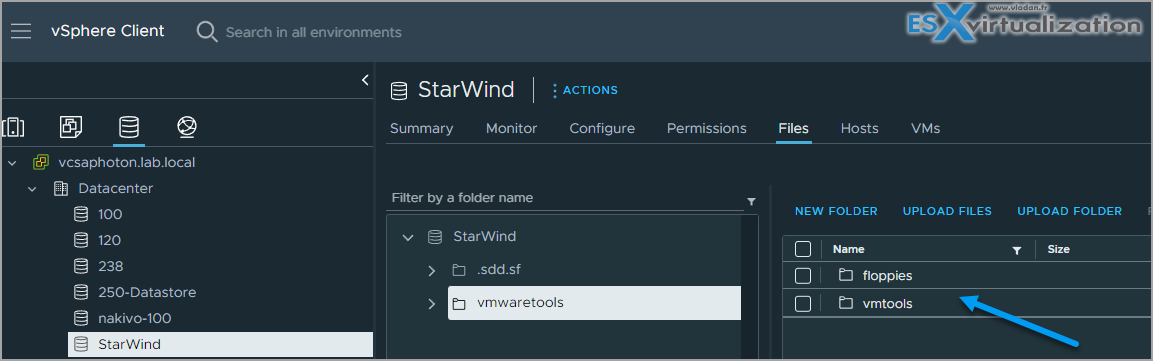Click the datastore icon beside 250-Datastore
The image size is (1153, 361).
(x=81, y=293)
